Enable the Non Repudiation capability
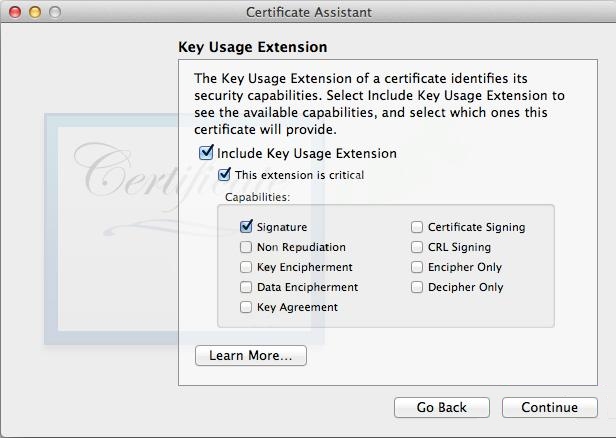This screenshot has height=438, width=616. click(246, 247)
